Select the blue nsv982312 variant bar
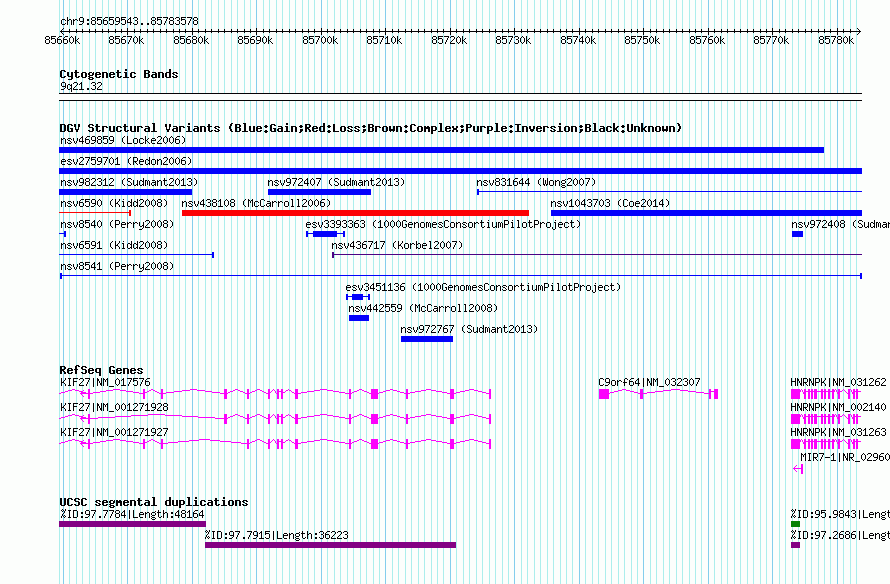This screenshot has height=584, width=890. pos(125,192)
